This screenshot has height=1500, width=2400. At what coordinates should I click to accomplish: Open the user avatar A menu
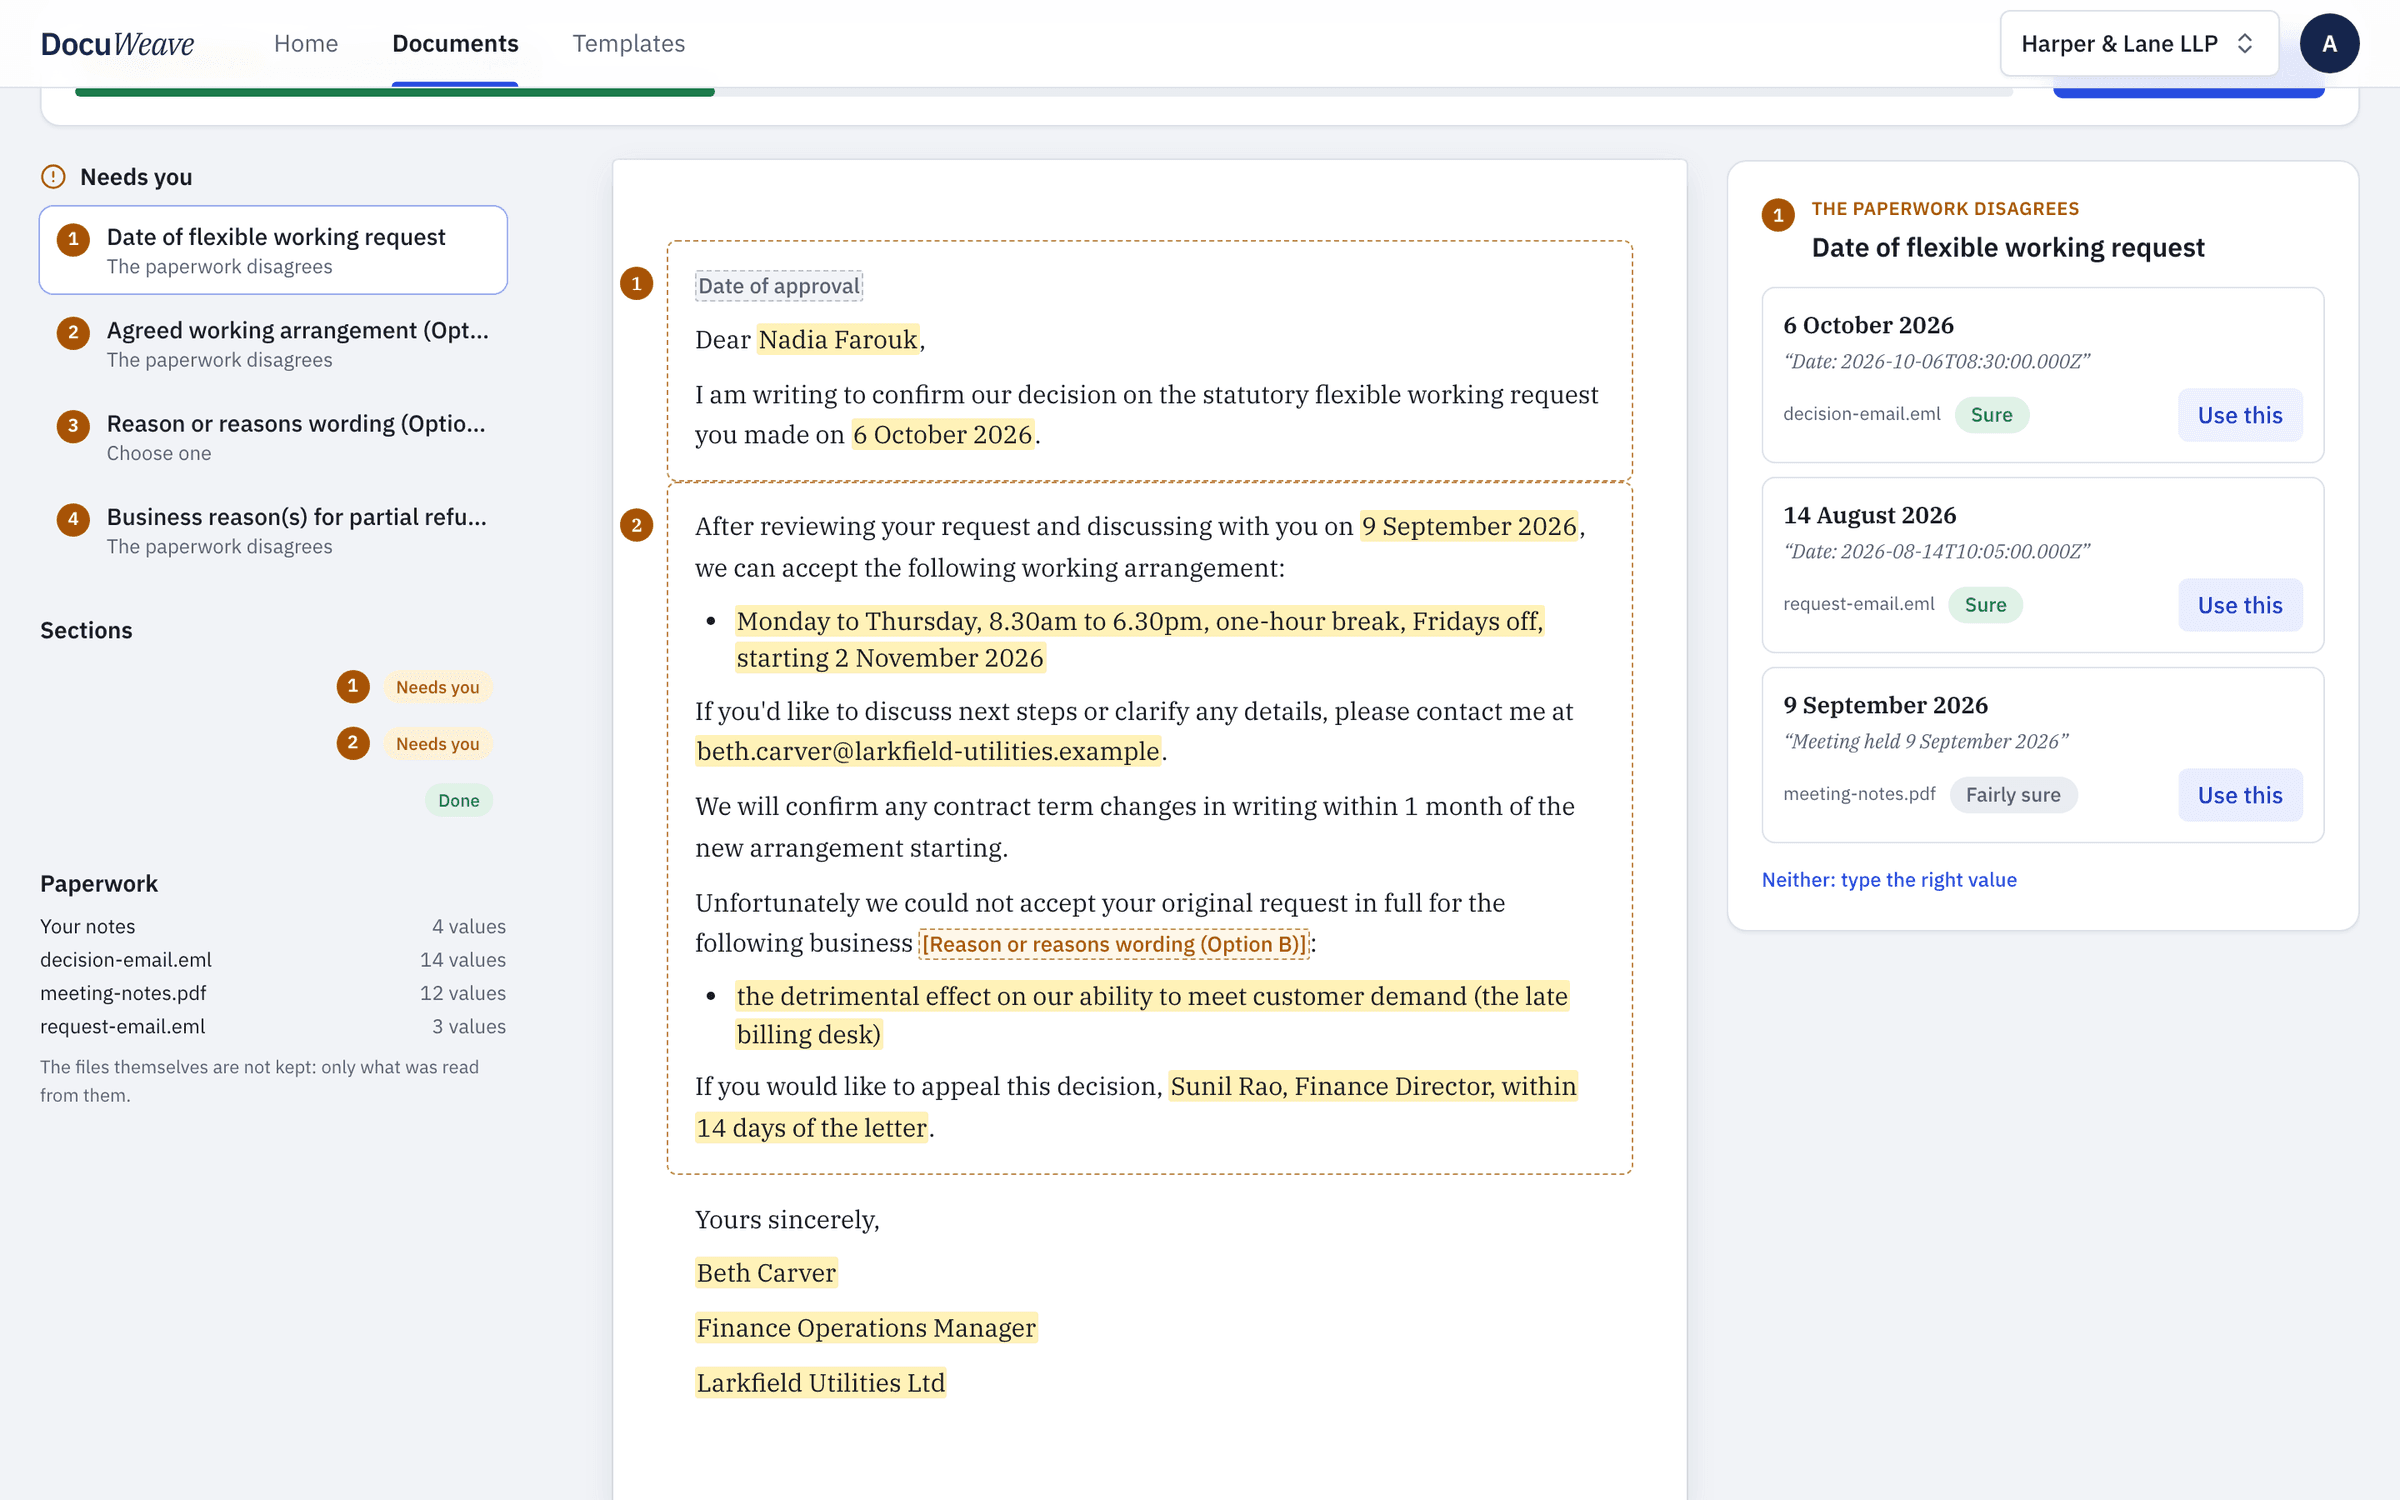click(x=2329, y=43)
